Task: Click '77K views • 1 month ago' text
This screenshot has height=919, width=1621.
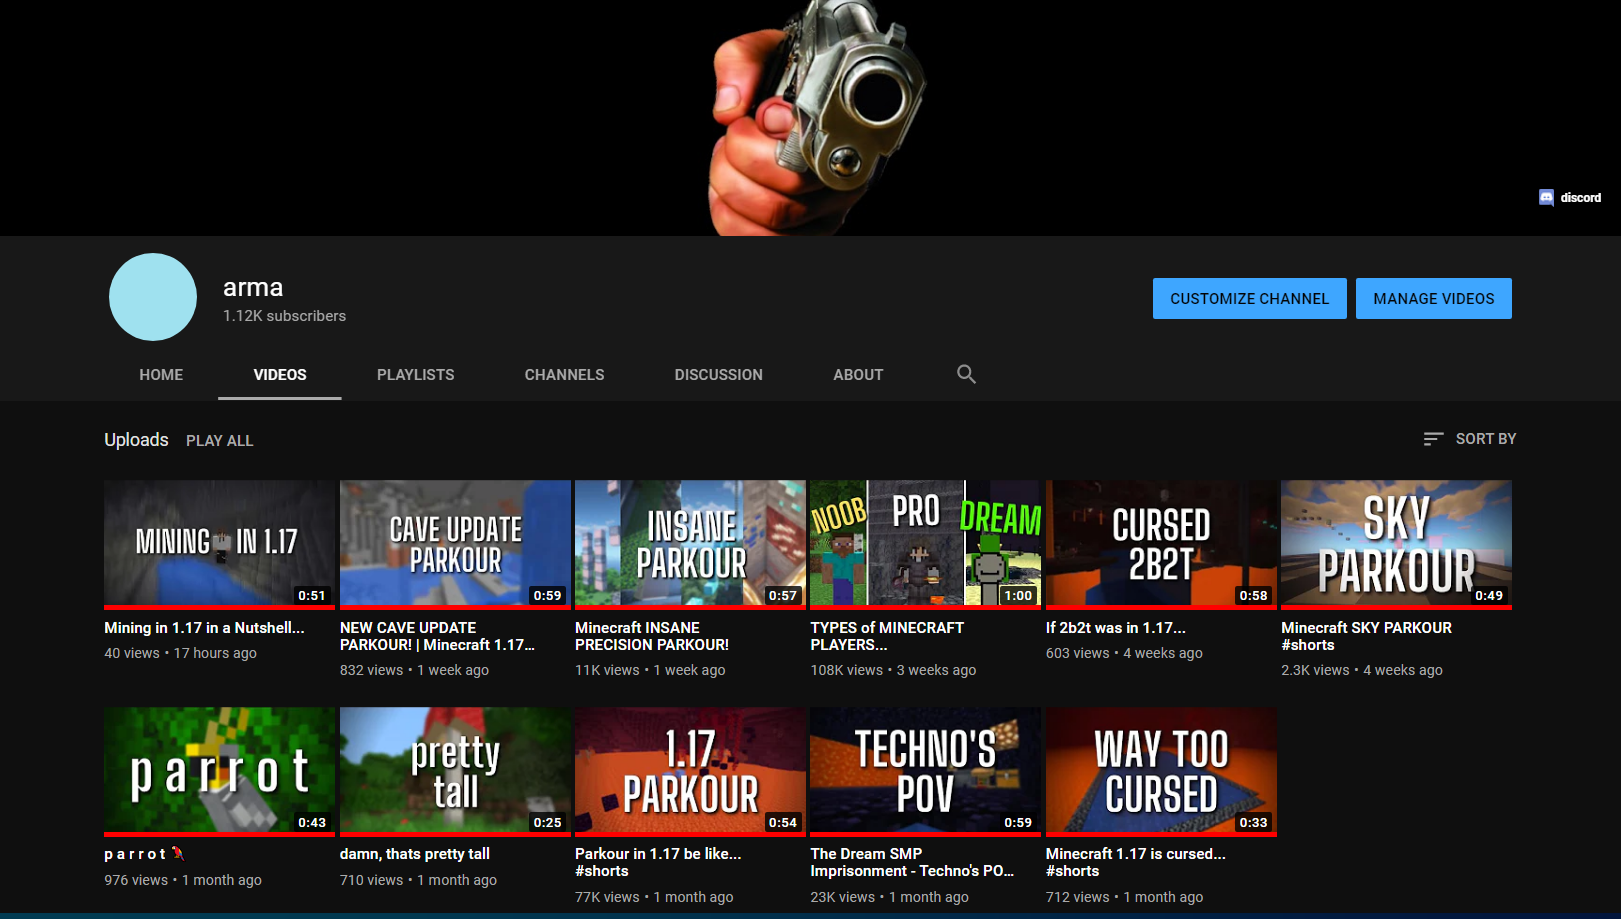Action: pos(654,897)
